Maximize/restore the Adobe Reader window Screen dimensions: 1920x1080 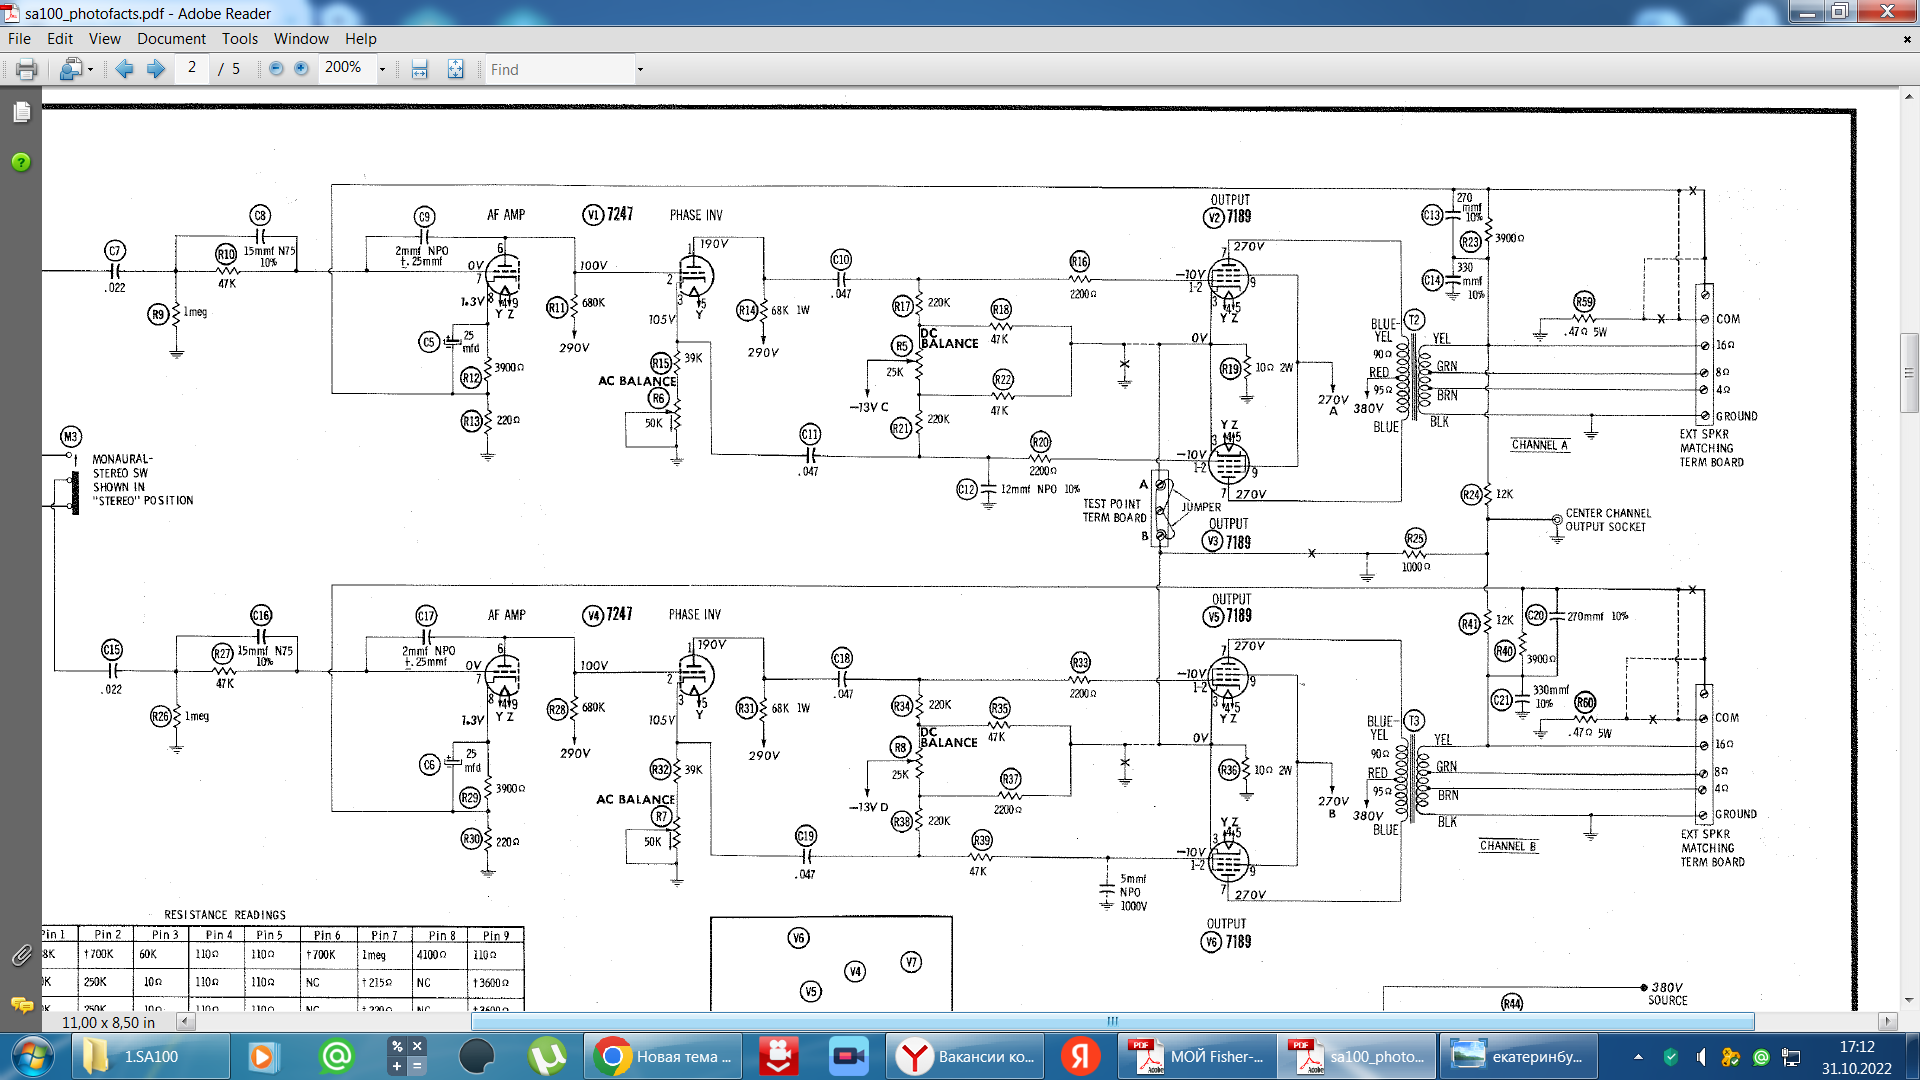(x=1840, y=11)
